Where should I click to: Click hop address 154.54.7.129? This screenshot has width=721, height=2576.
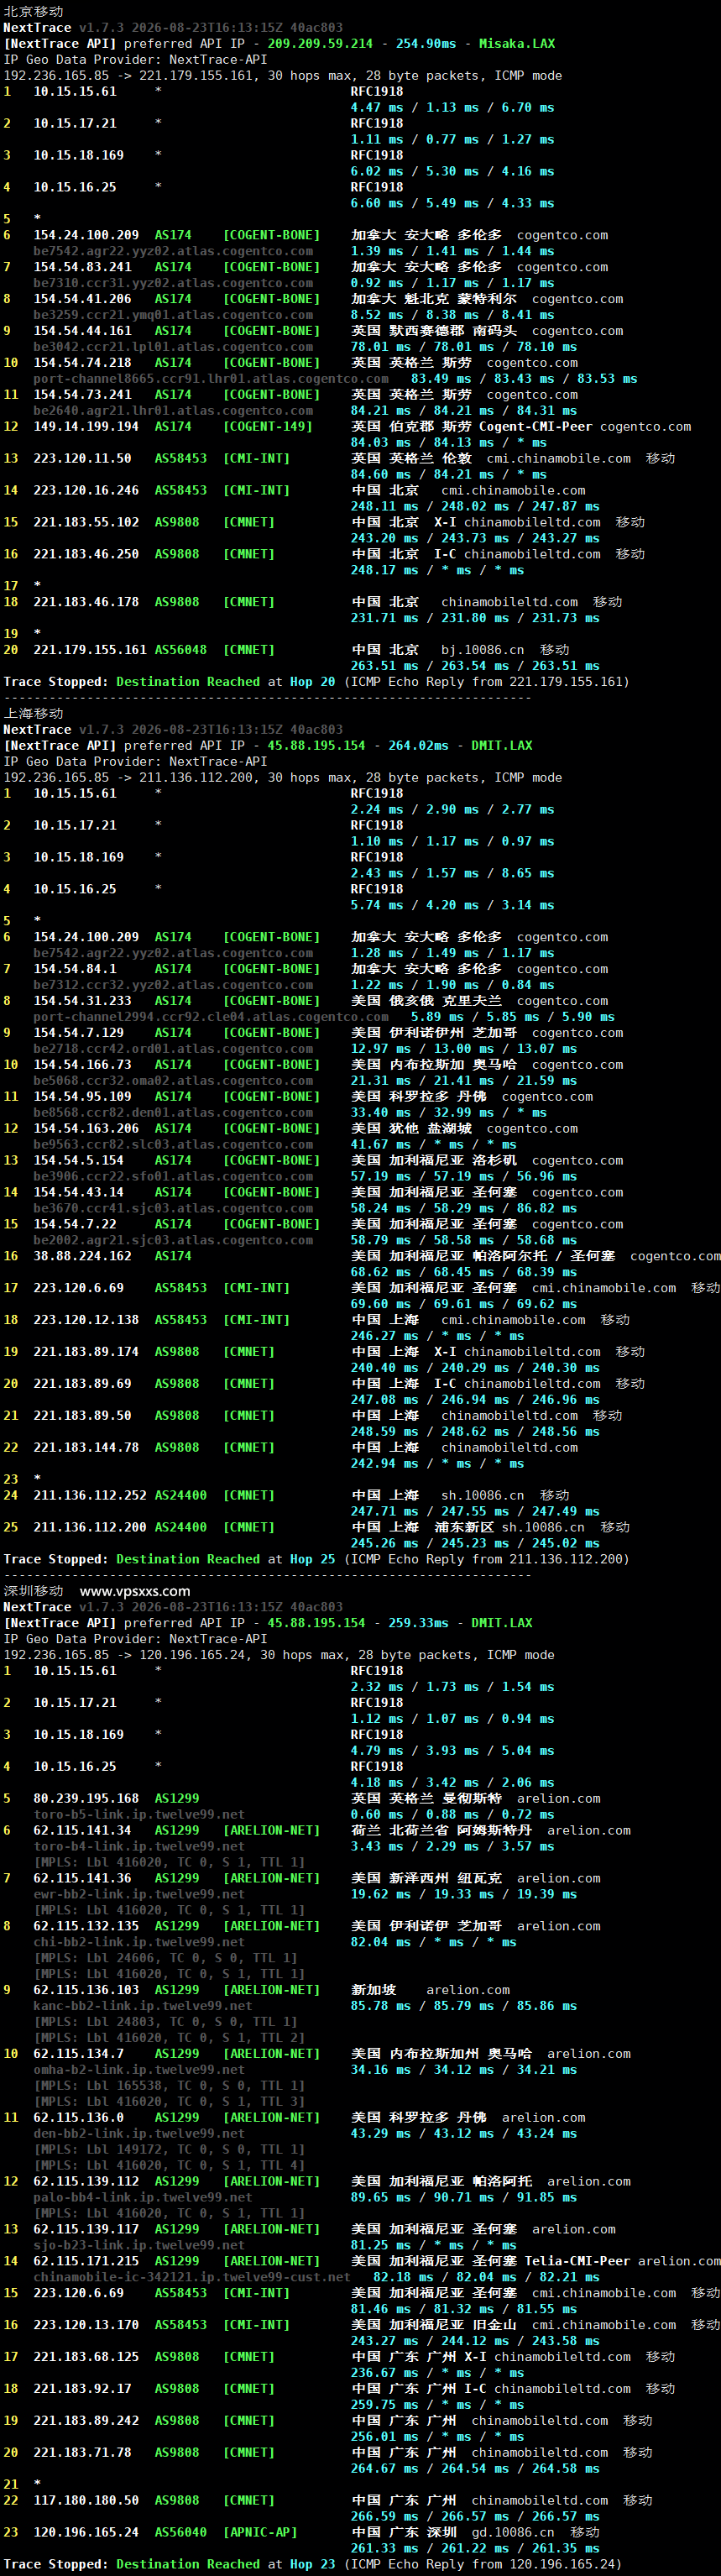click(79, 1033)
